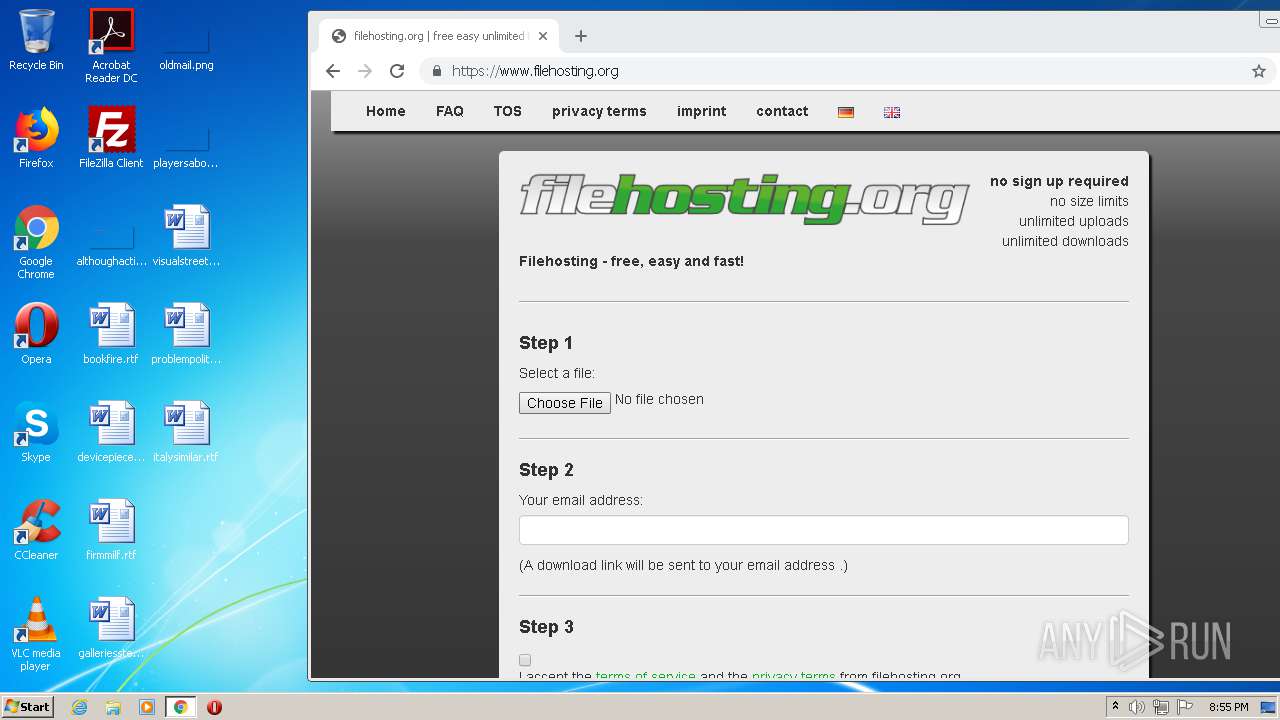Tick the accept terms checkbox

(525, 660)
